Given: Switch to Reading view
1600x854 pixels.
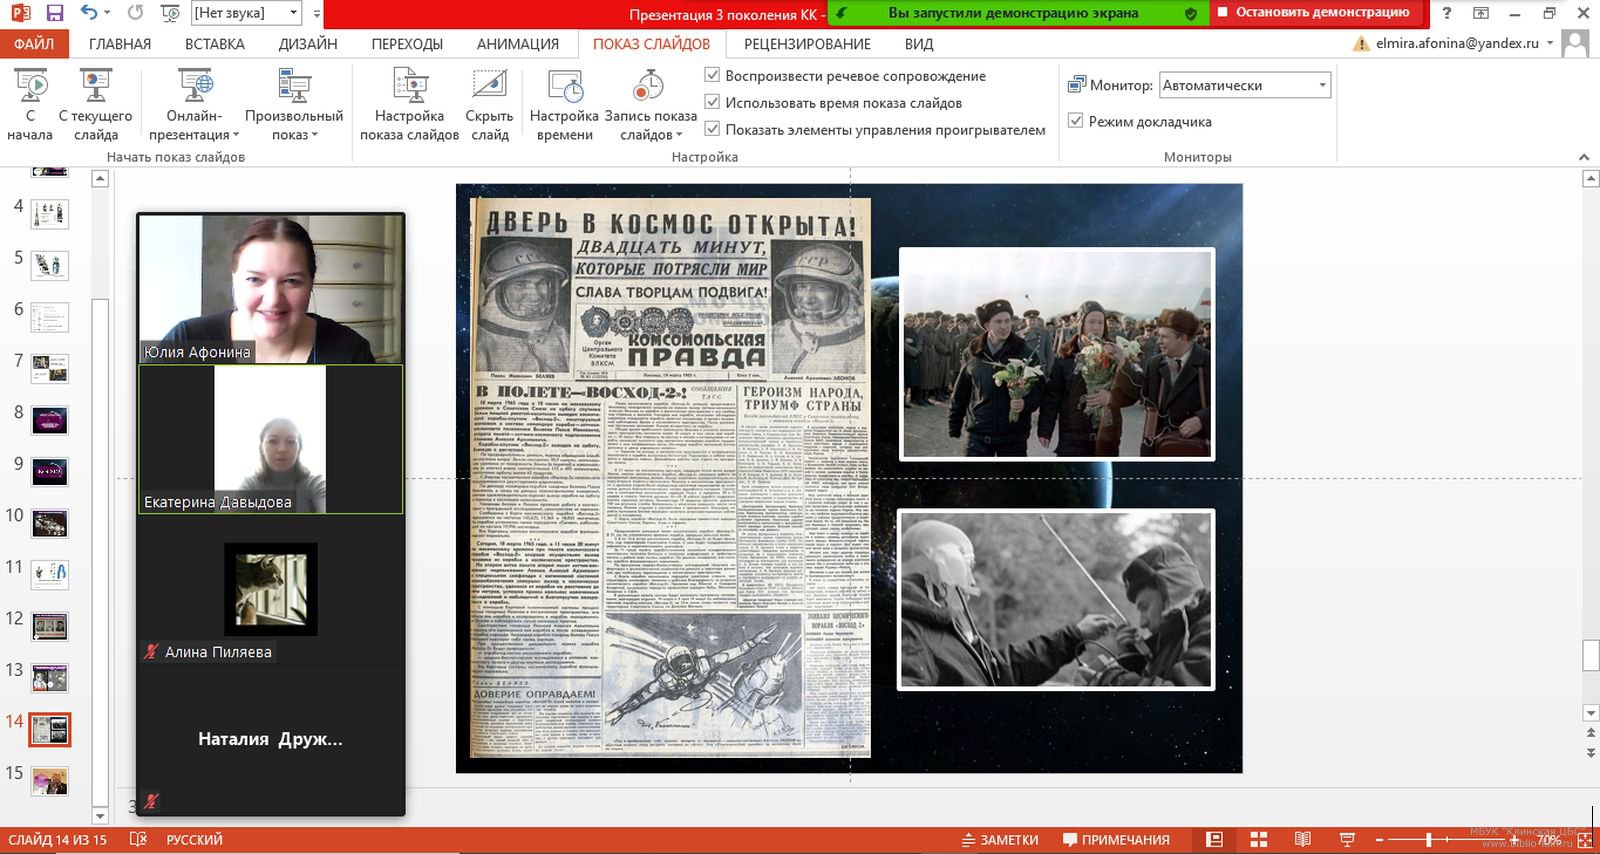Looking at the screenshot, I should [1303, 840].
